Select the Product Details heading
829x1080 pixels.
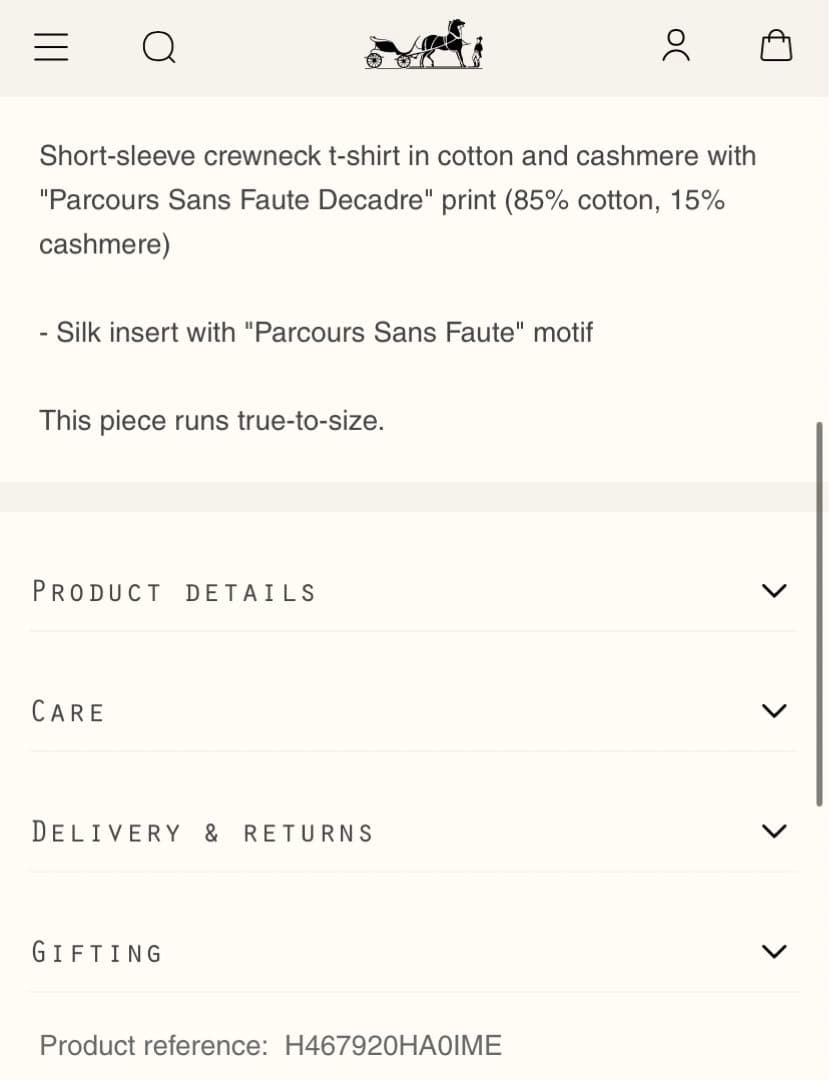[174, 592]
